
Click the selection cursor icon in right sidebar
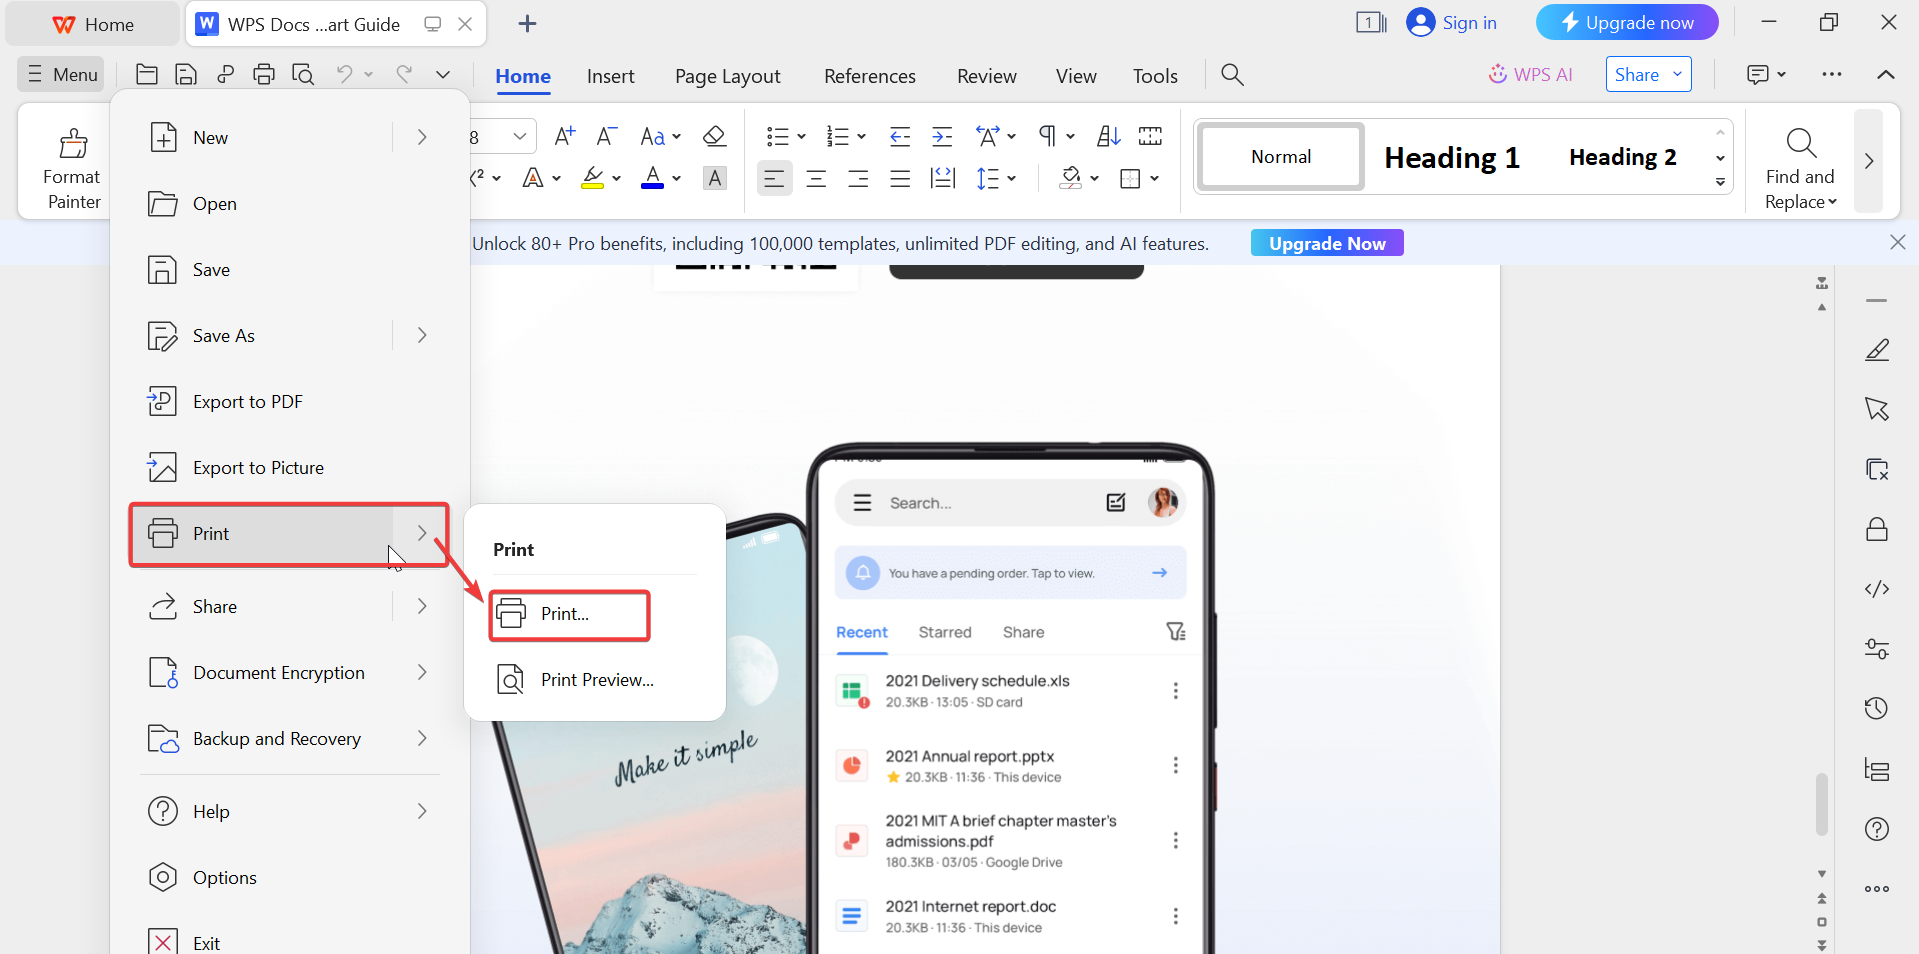pyautogui.click(x=1877, y=409)
